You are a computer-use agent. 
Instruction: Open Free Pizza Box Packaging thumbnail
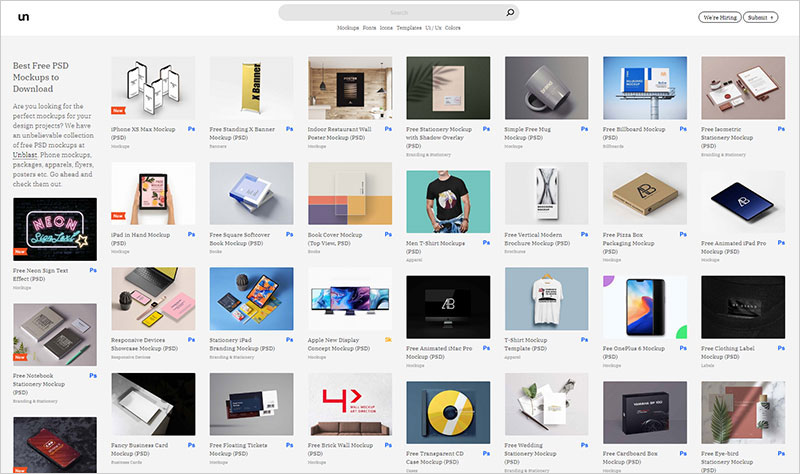(645, 193)
